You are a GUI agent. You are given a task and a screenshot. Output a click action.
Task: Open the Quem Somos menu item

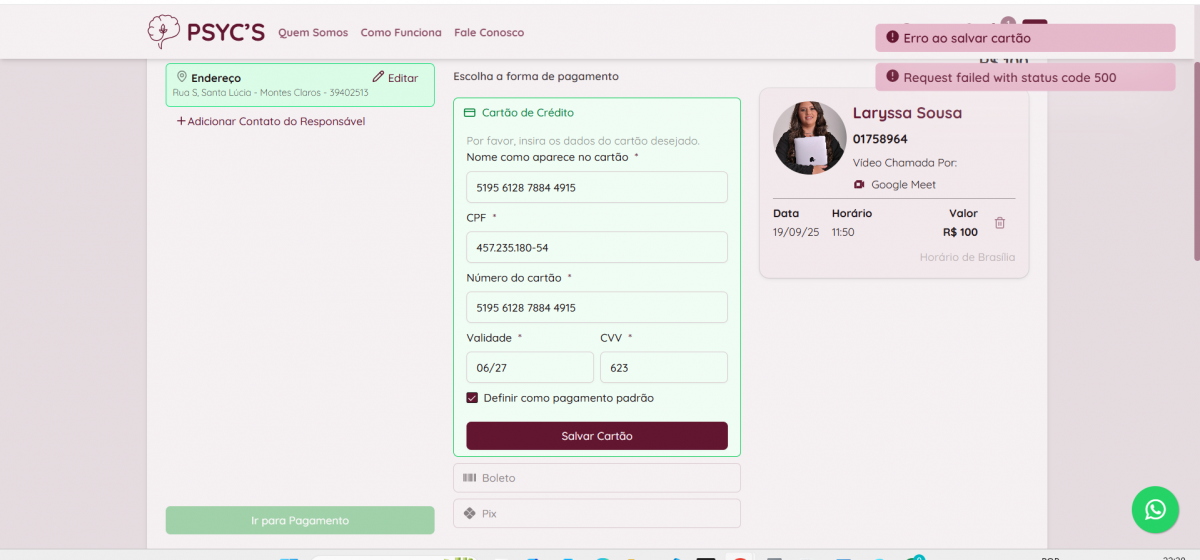click(313, 33)
